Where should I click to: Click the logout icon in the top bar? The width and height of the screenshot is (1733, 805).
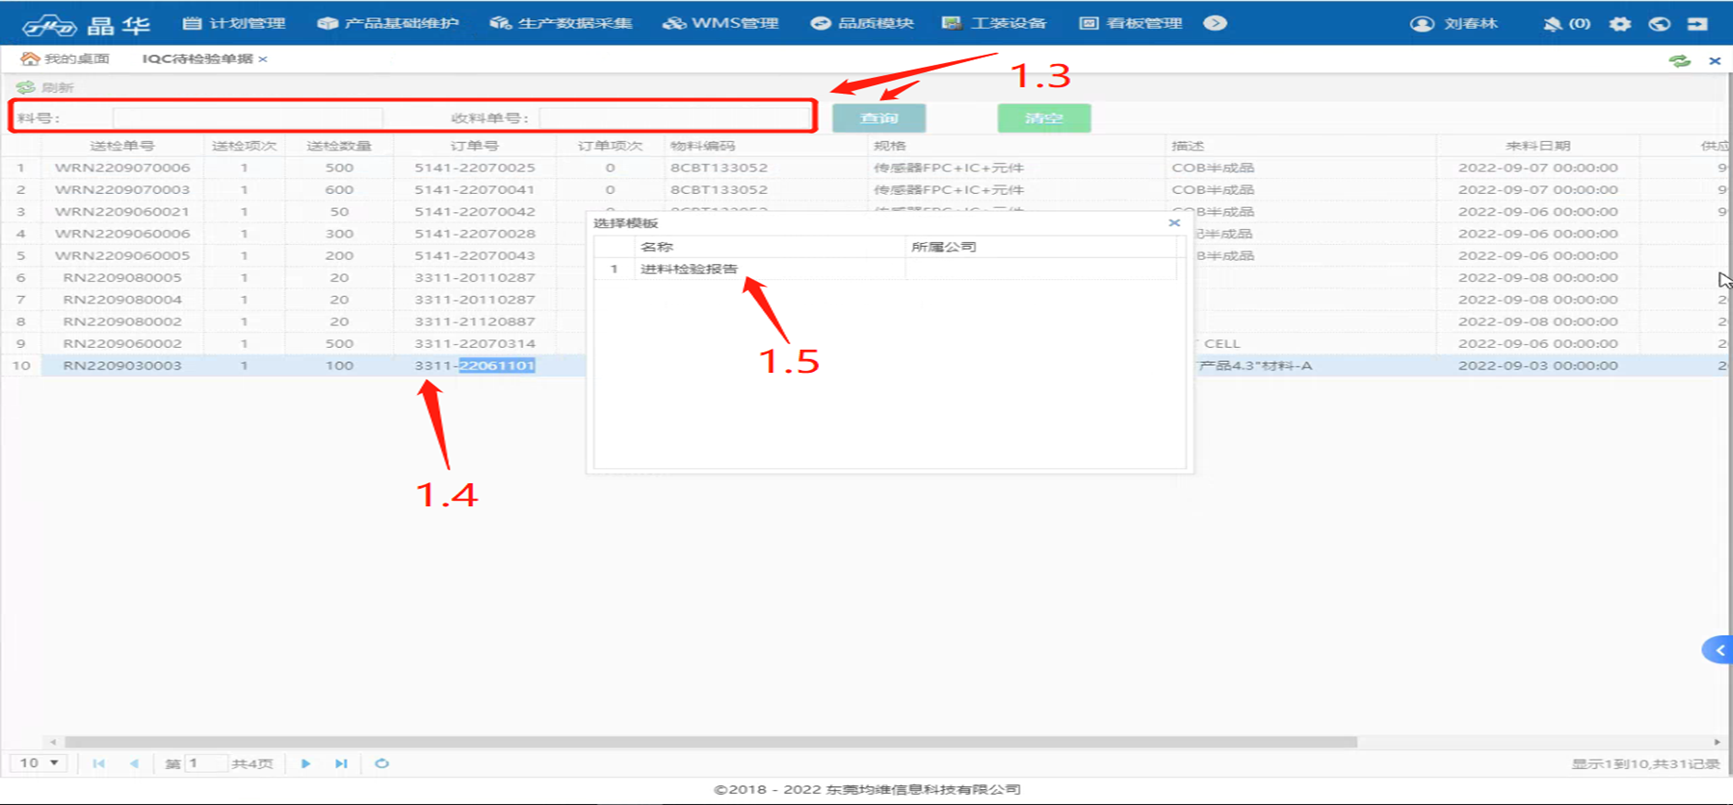[x=1697, y=24]
